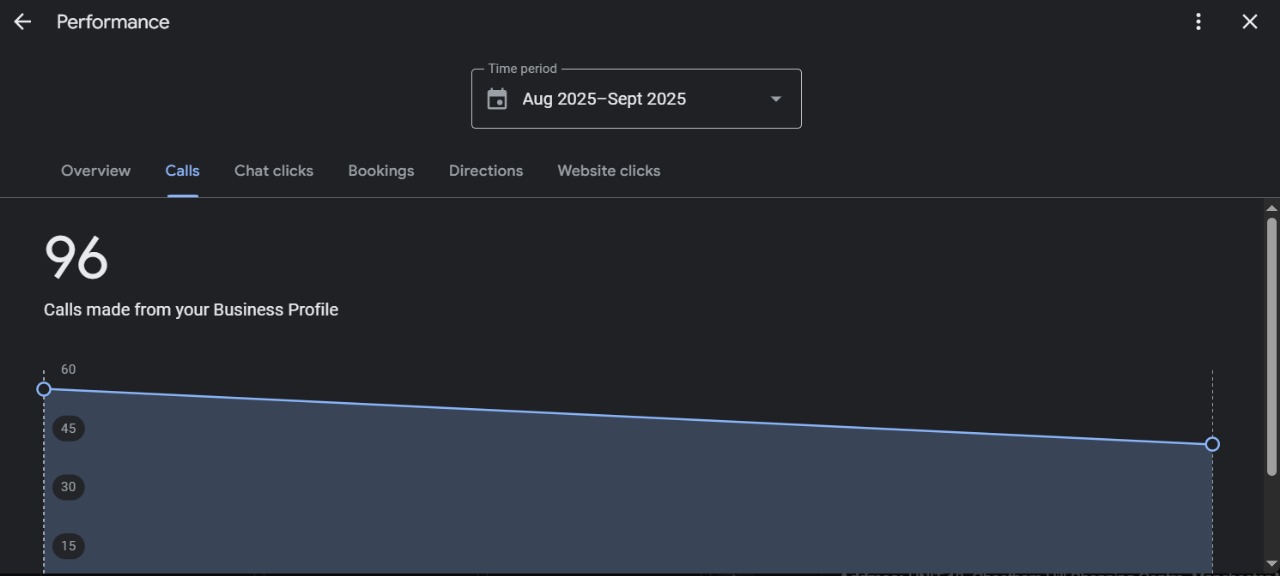Click the 45 y-axis label

[68, 429]
